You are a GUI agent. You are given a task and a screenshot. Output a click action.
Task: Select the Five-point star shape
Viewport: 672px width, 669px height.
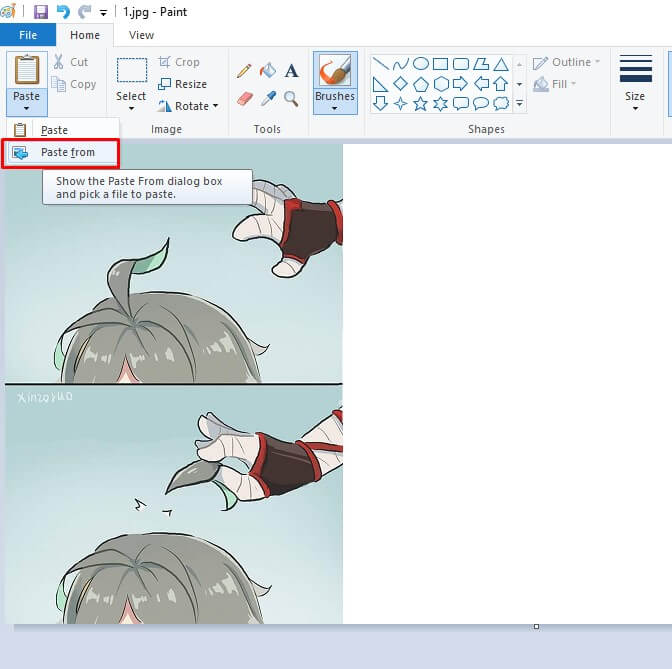(x=420, y=103)
